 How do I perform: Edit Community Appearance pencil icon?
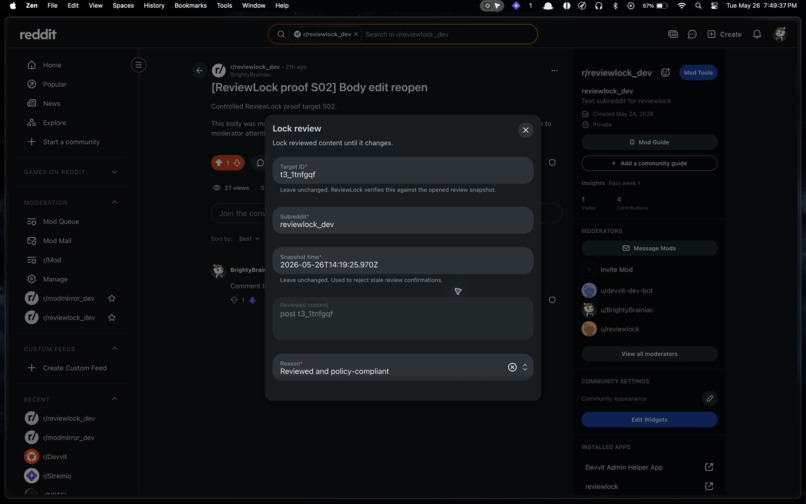[709, 399]
